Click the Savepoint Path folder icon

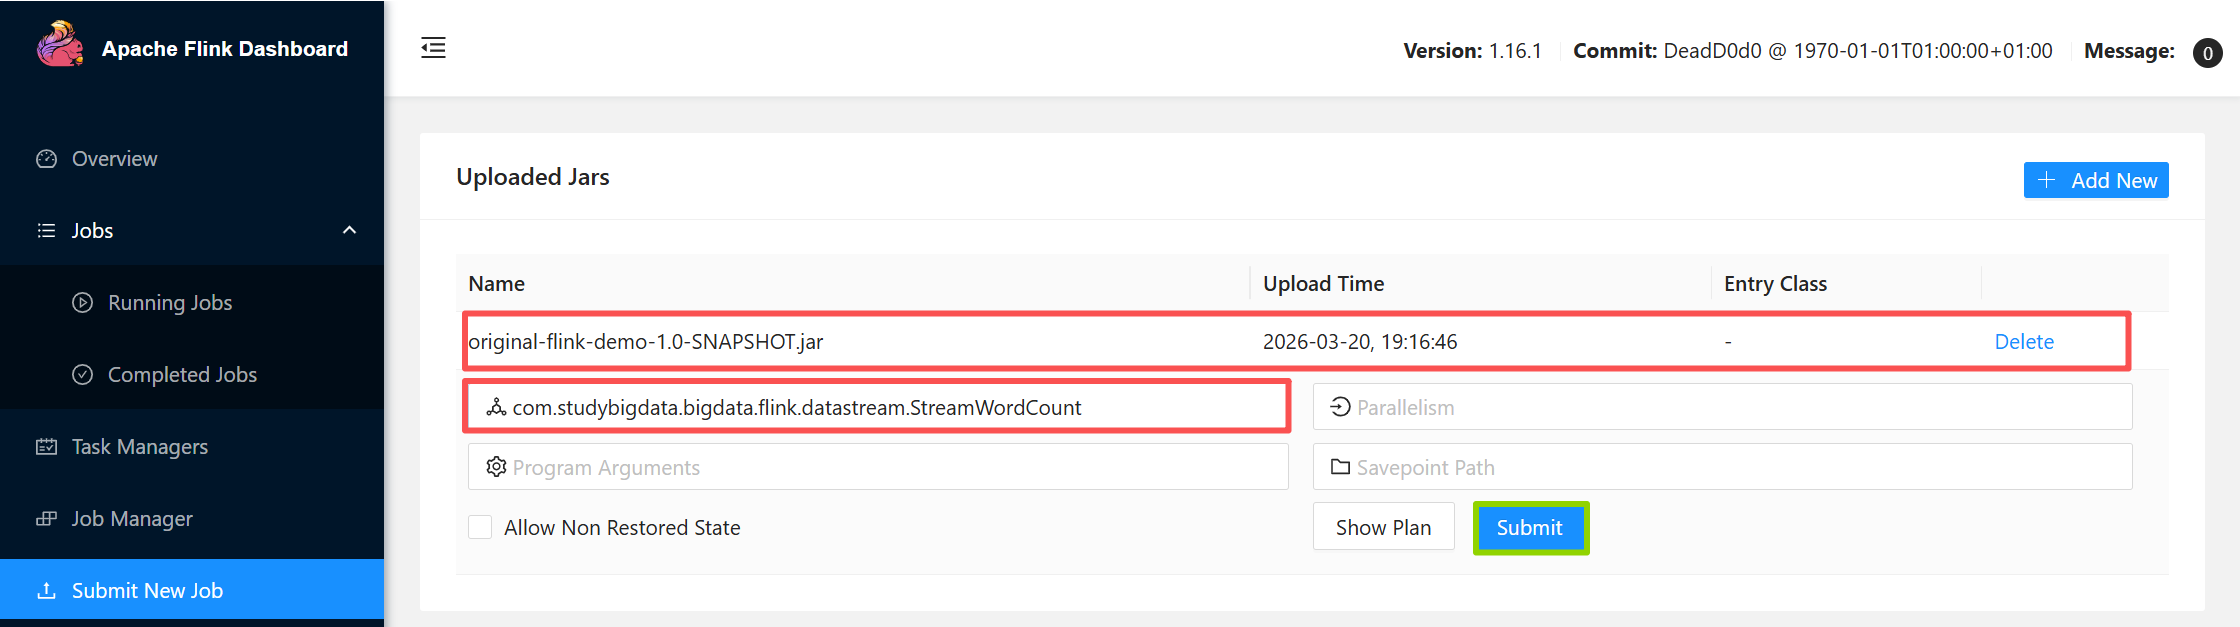1341,467
